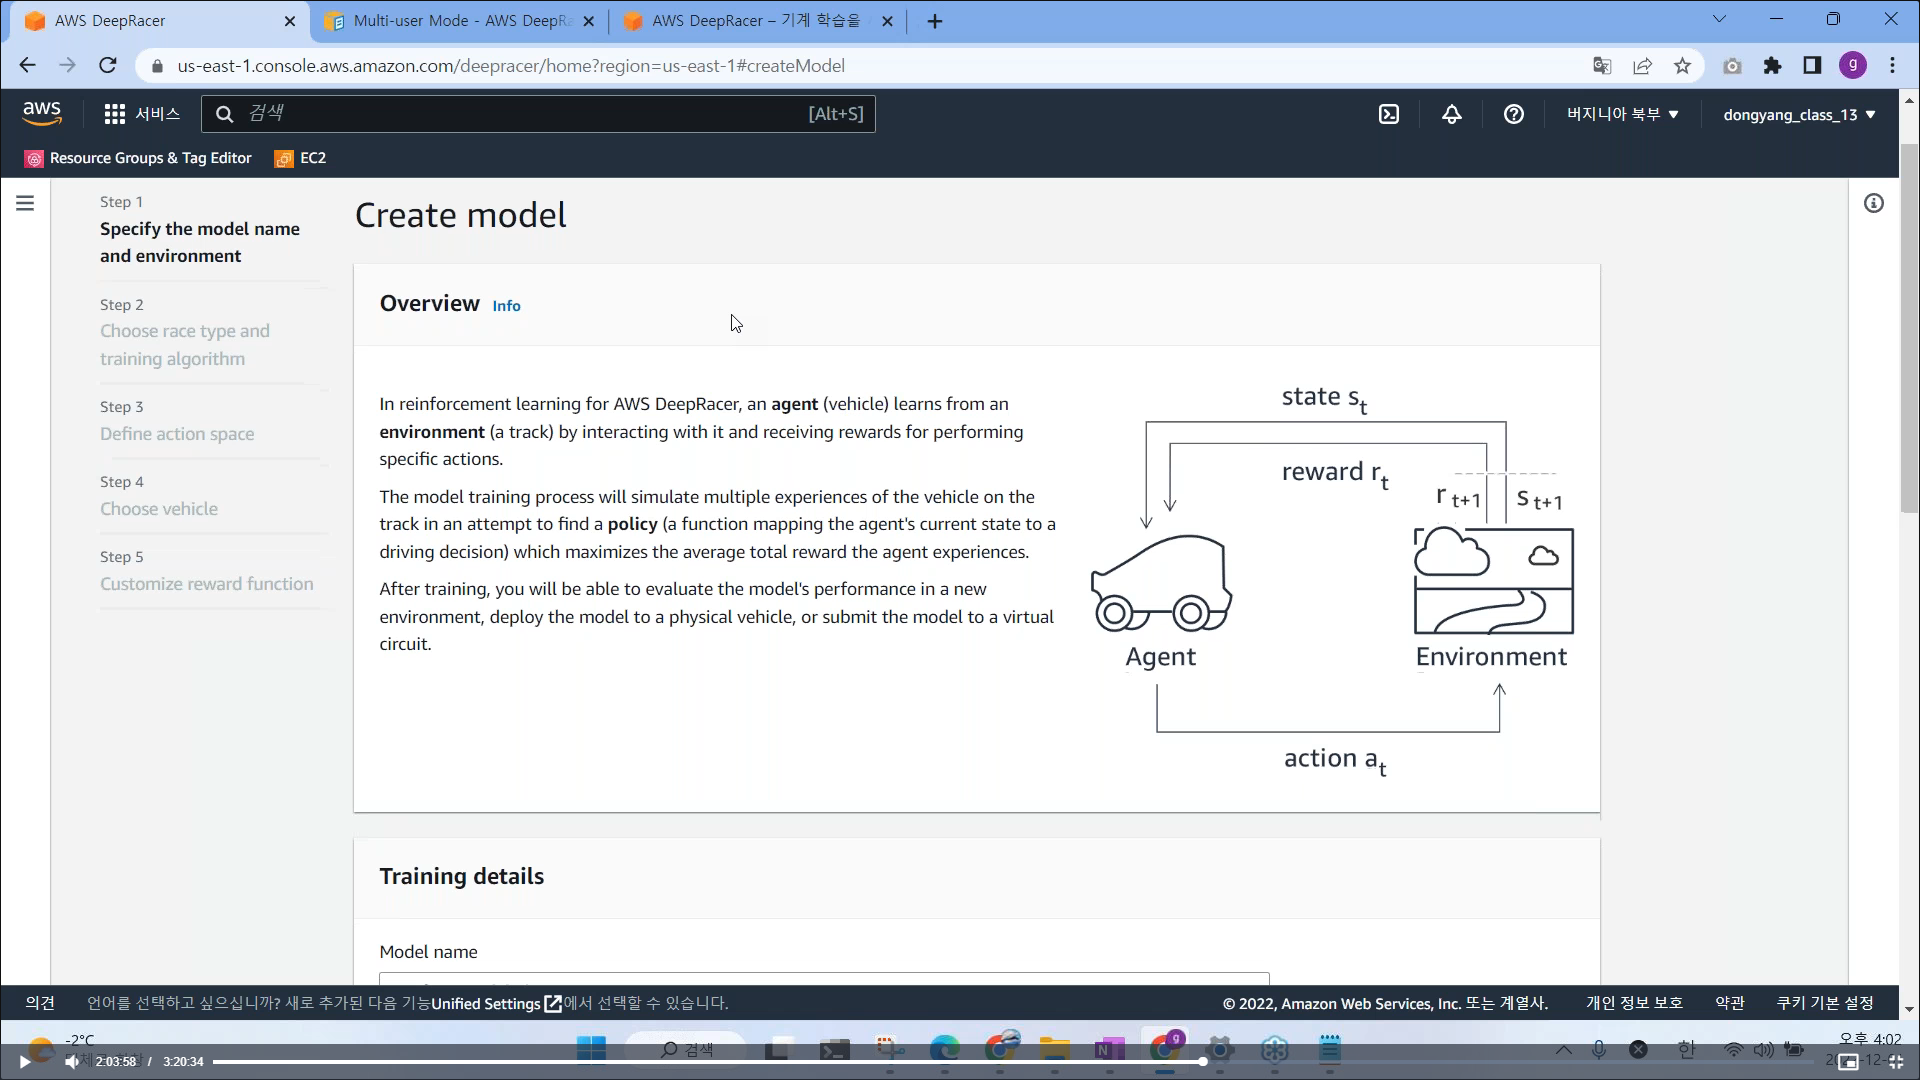Seek on the video progress bar
The height and width of the screenshot is (1080, 1920).
click(x=700, y=1062)
